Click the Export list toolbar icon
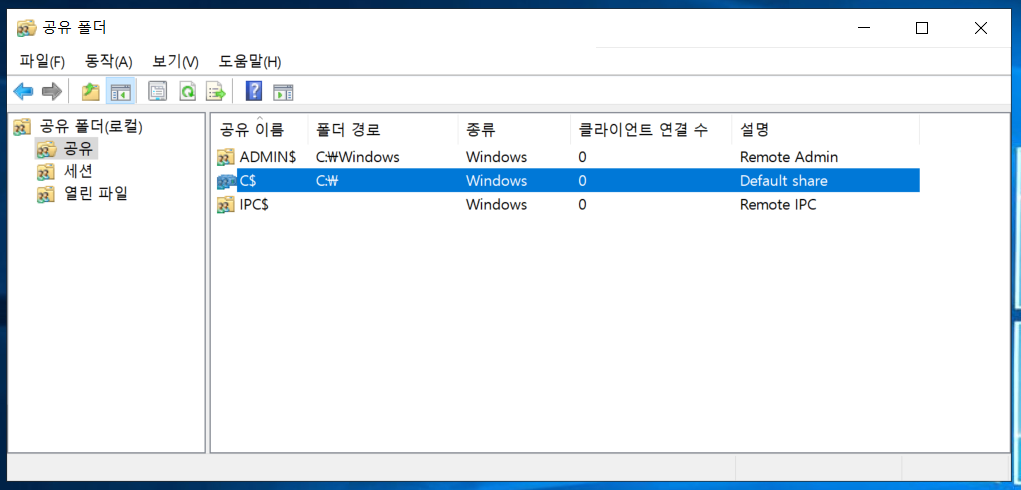 coord(216,92)
